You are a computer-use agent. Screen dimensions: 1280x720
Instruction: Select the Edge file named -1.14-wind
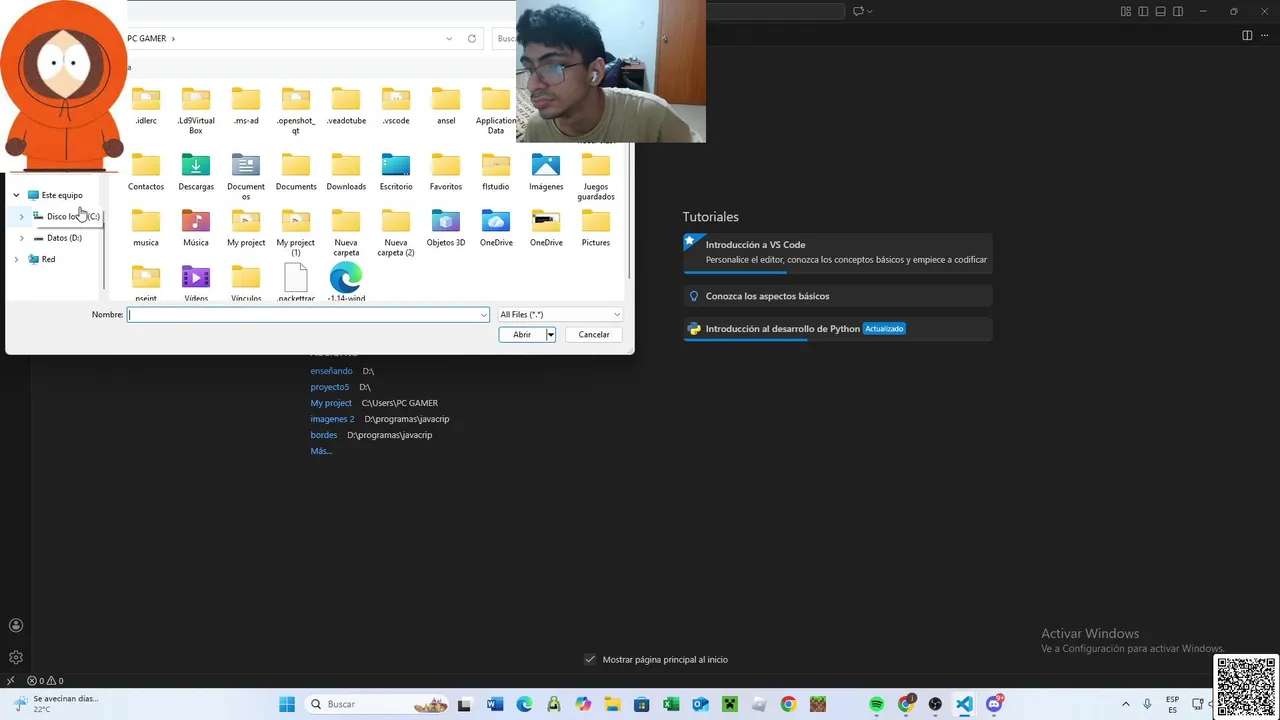click(346, 283)
